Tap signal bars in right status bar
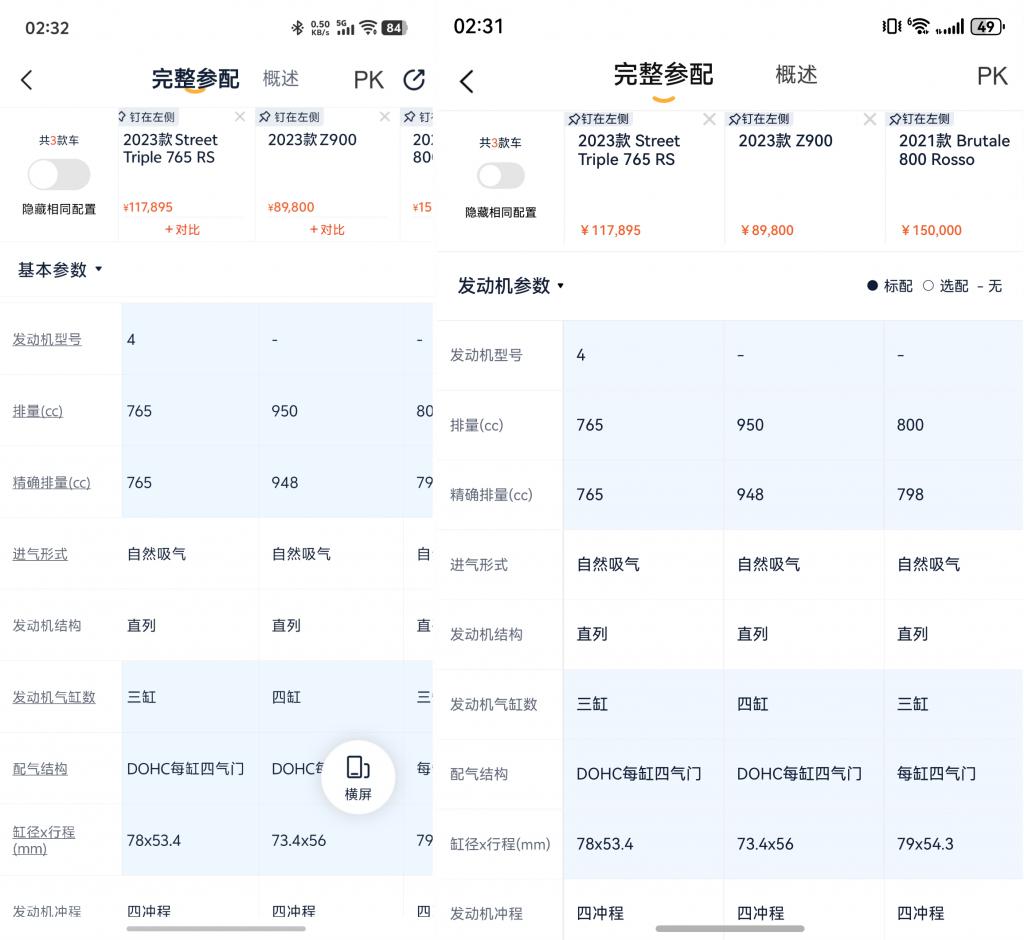Image resolution: width=1024 pixels, height=940 pixels. click(x=950, y=27)
